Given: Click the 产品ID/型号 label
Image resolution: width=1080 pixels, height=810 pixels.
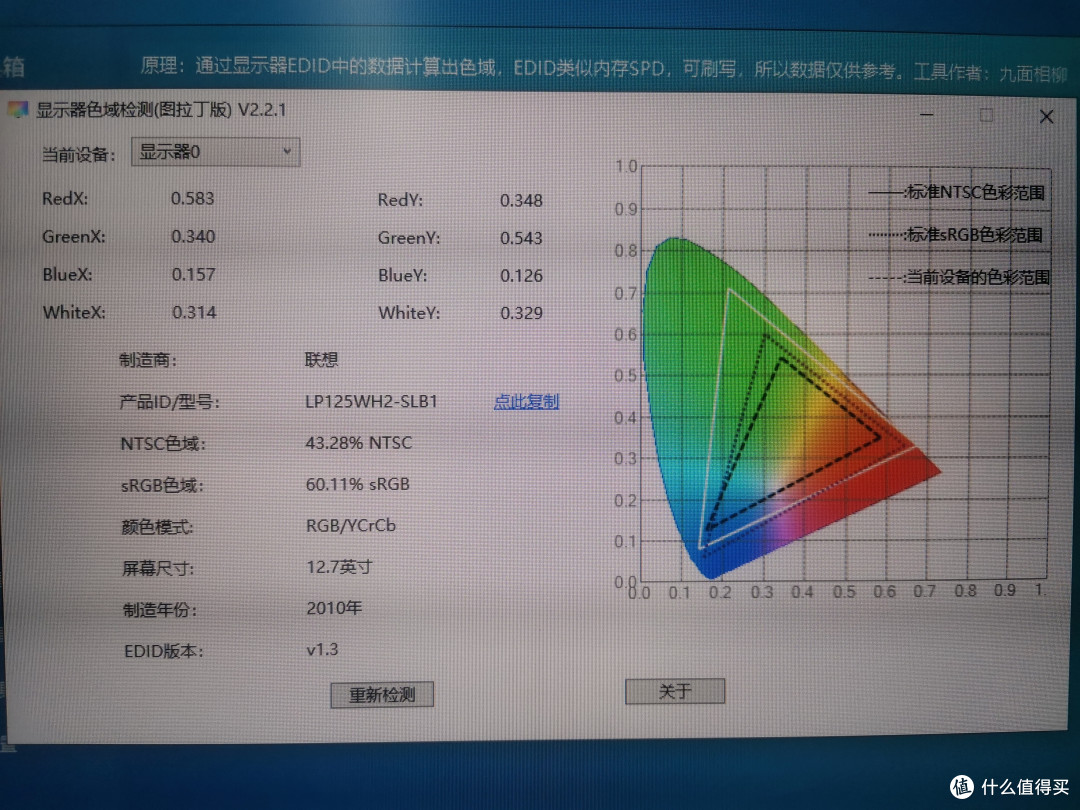Looking at the screenshot, I should point(169,402).
